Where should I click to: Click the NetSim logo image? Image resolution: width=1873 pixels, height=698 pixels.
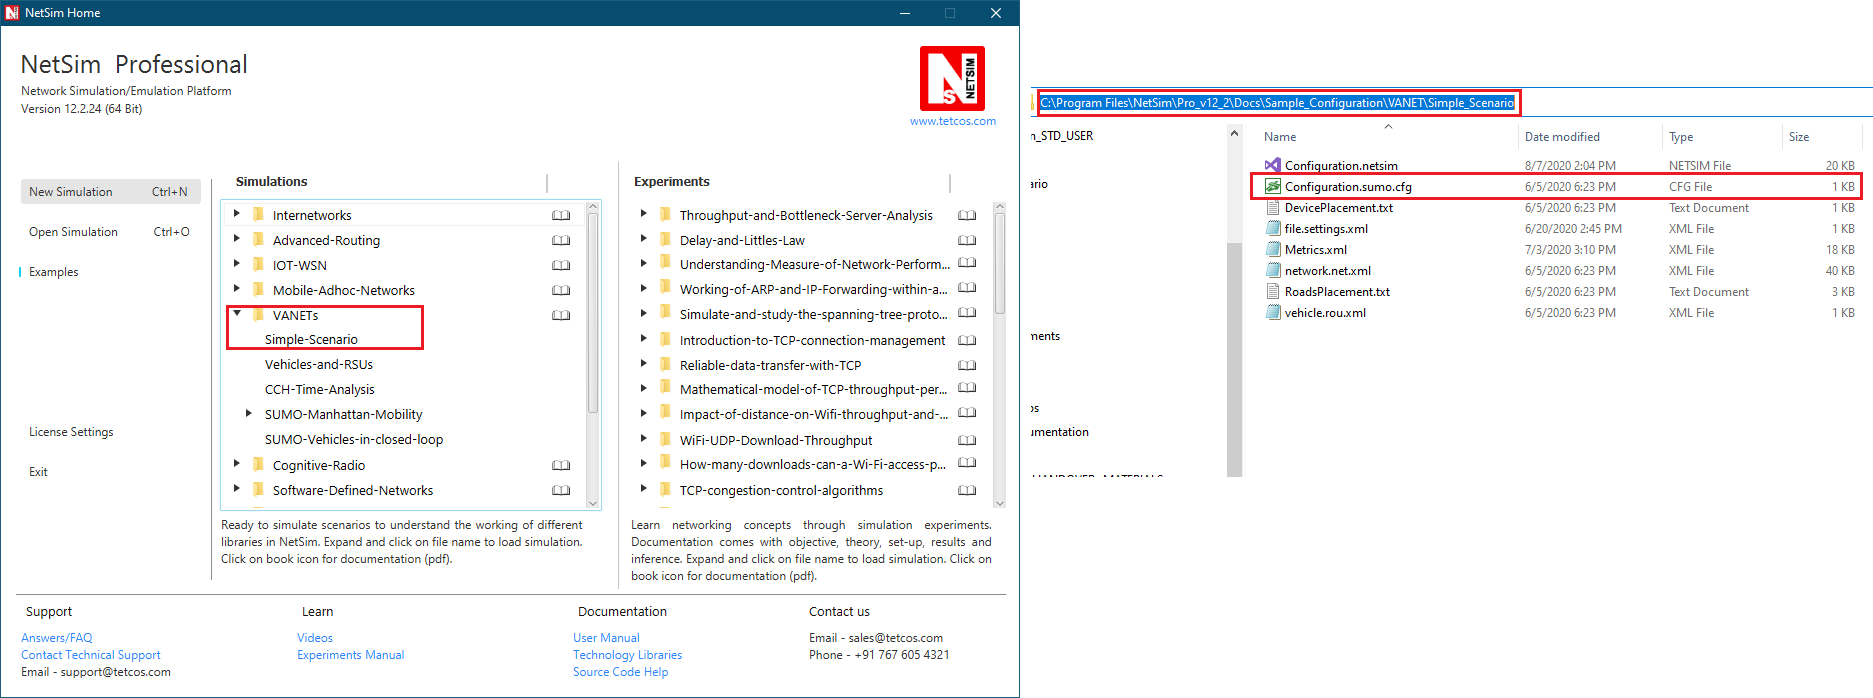click(952, 78)
